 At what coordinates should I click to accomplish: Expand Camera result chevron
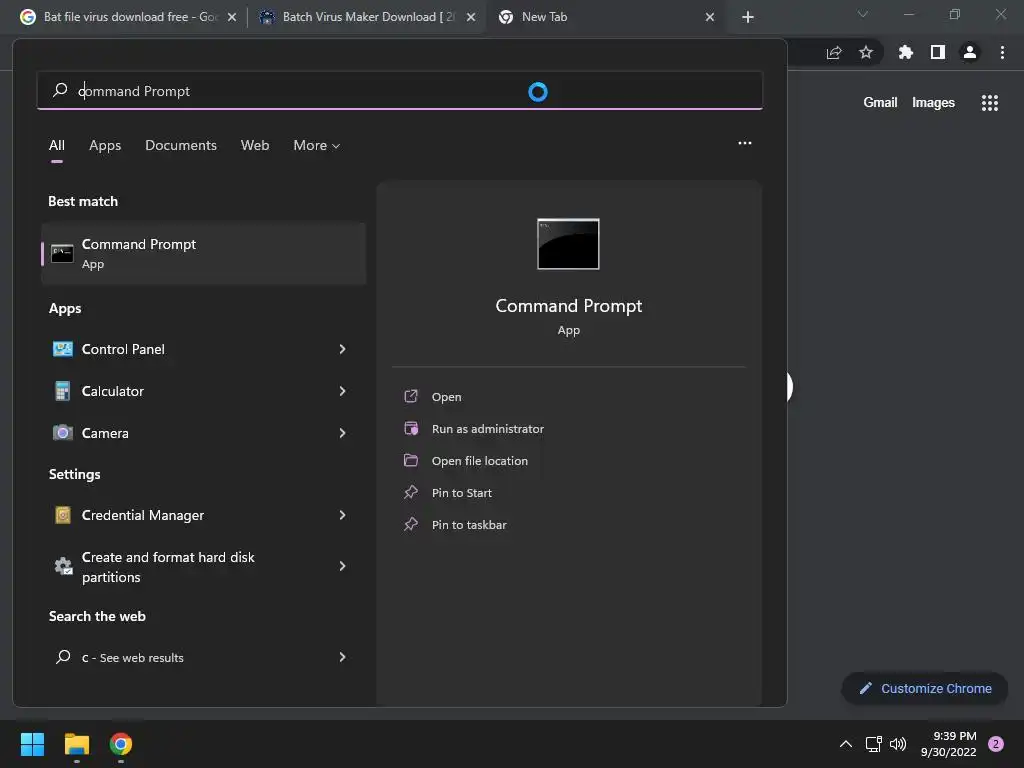tap(342, 433)
